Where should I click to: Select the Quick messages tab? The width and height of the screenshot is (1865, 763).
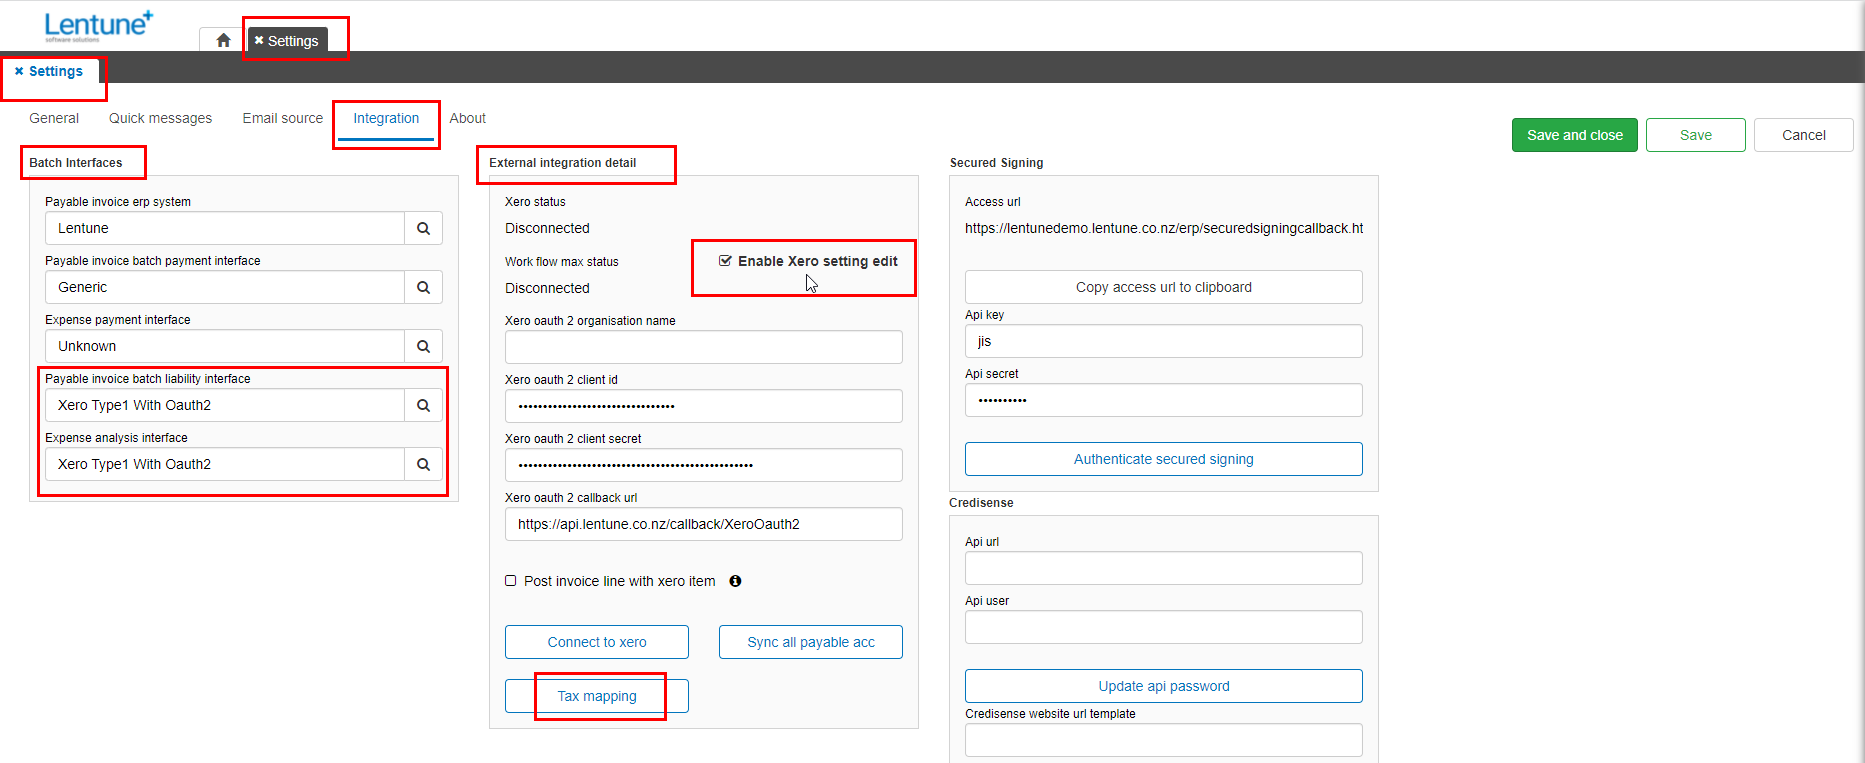point(160,118)
